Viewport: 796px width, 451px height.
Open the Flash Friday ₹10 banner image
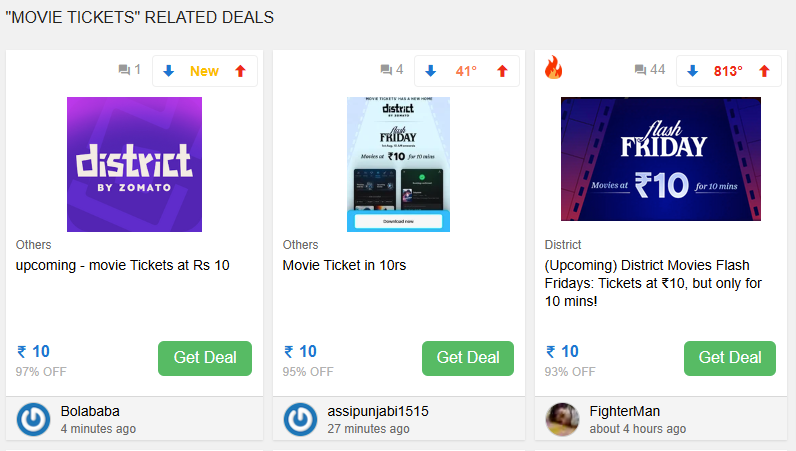(660, 159)
